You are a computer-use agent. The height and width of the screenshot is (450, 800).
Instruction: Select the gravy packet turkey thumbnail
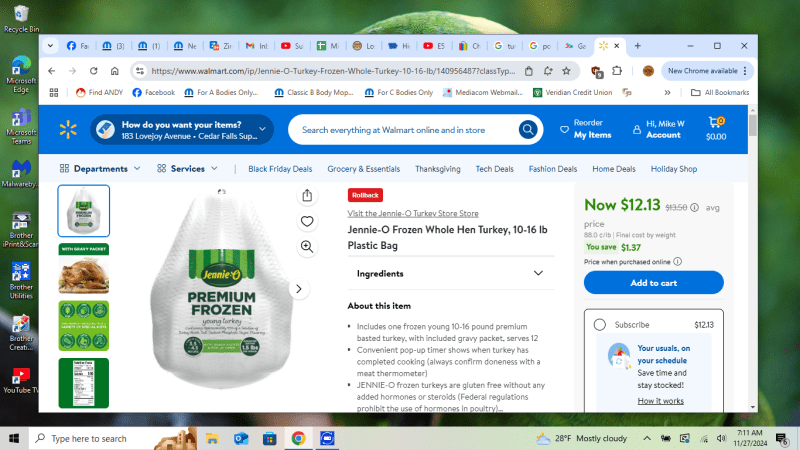pyautogui.click(x=84, y=268)
